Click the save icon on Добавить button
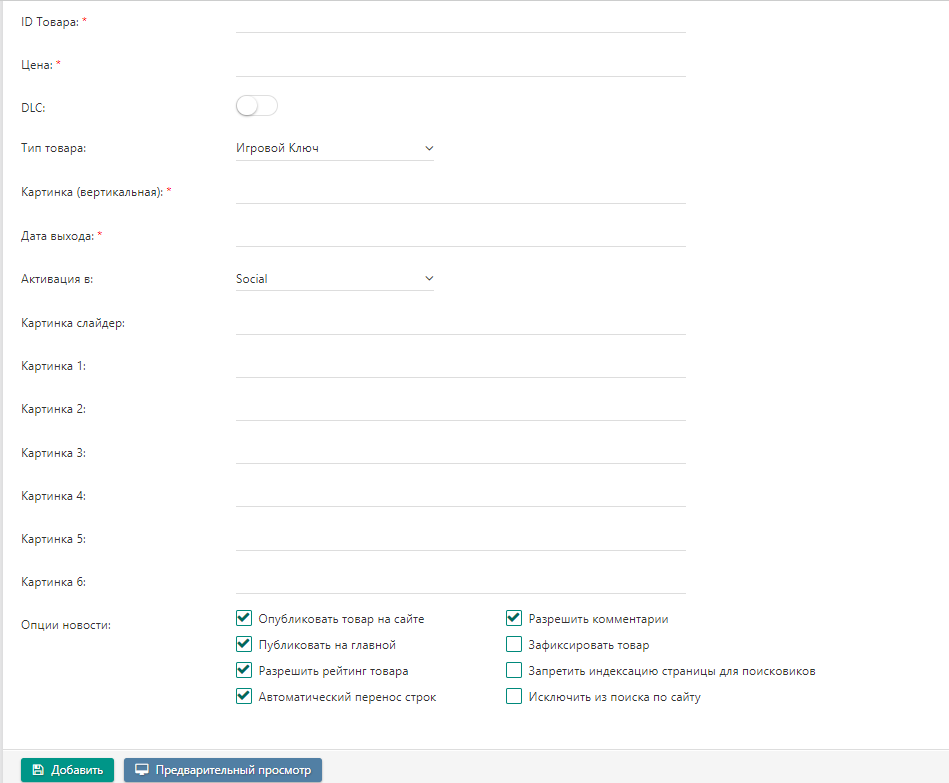This screenshot has width=949, height=783. 37,770
